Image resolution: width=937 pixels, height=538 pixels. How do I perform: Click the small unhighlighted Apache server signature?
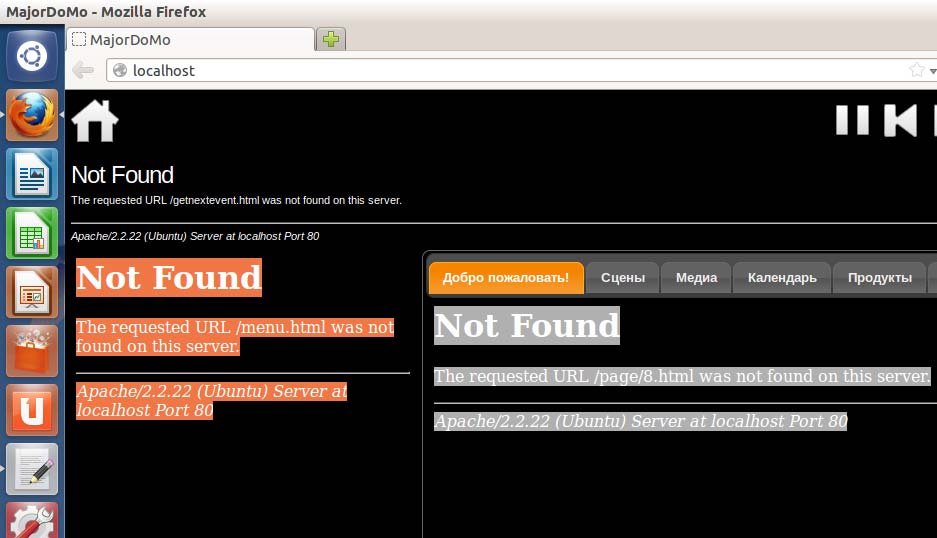pyautogui.click(x=195, y=236)
